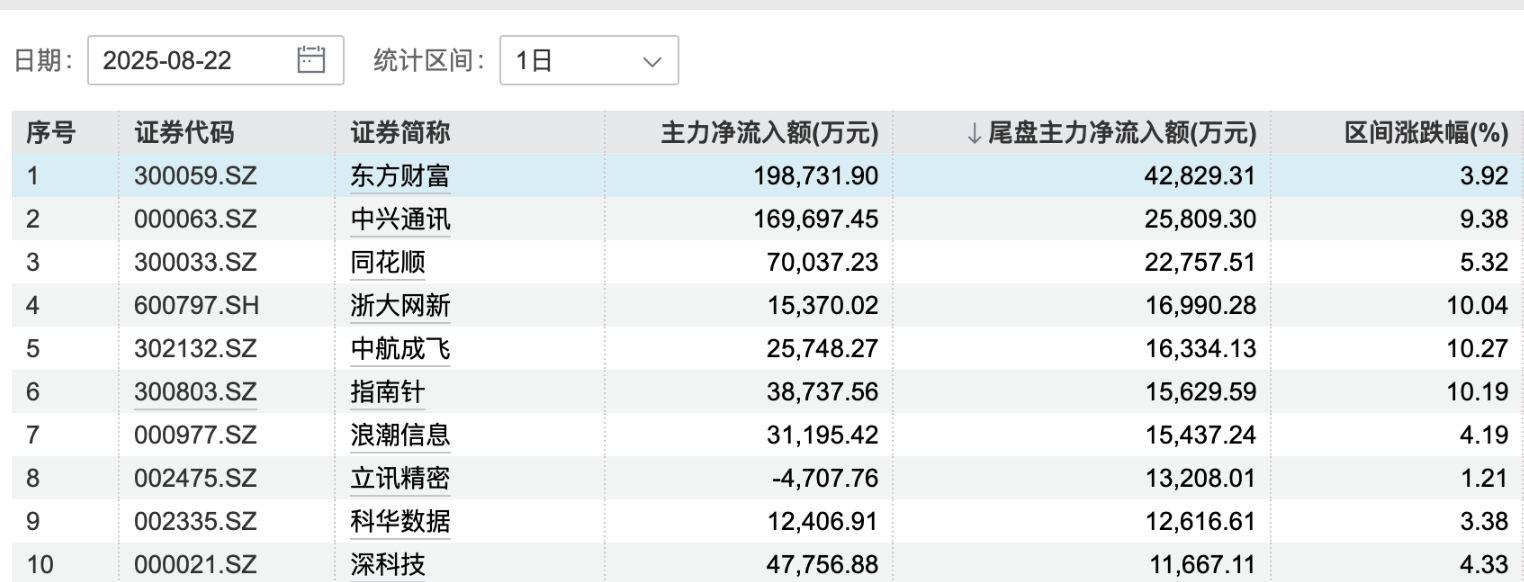Image resolution: width=1524 pixels, height=582 pixels.
Task: Click the 证券代码 column header
Action: (x=184, y=133)
